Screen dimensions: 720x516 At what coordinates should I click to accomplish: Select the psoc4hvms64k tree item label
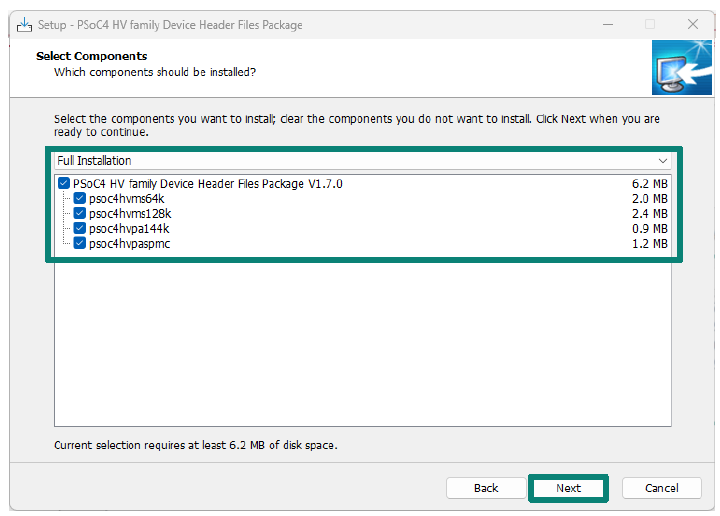click(x=127, y=199)
